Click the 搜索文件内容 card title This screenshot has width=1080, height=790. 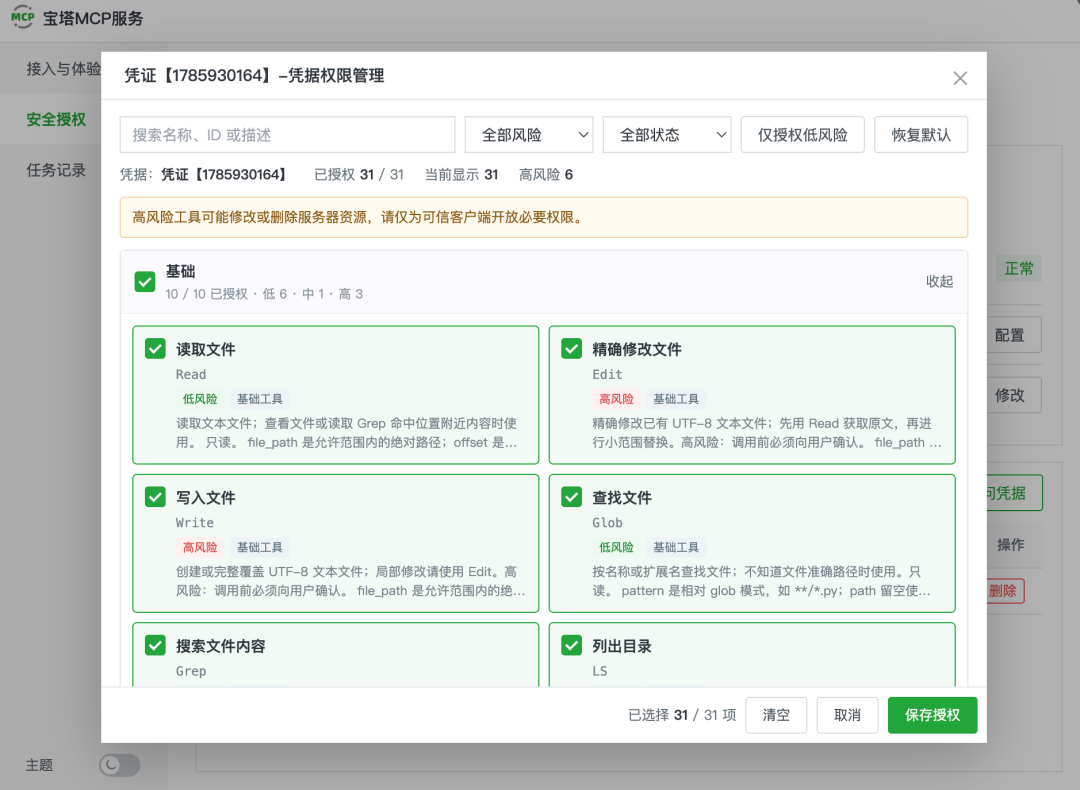pyautogui.click(x=221, y=646)
